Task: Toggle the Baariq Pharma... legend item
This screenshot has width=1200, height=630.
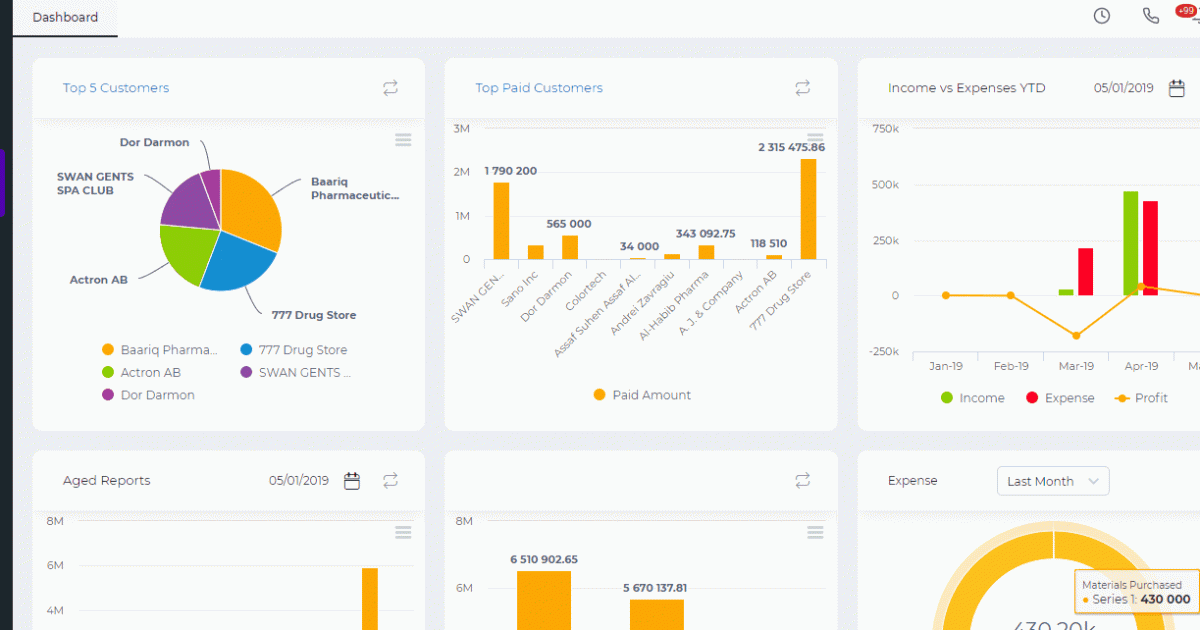Action: coord(160,350)
